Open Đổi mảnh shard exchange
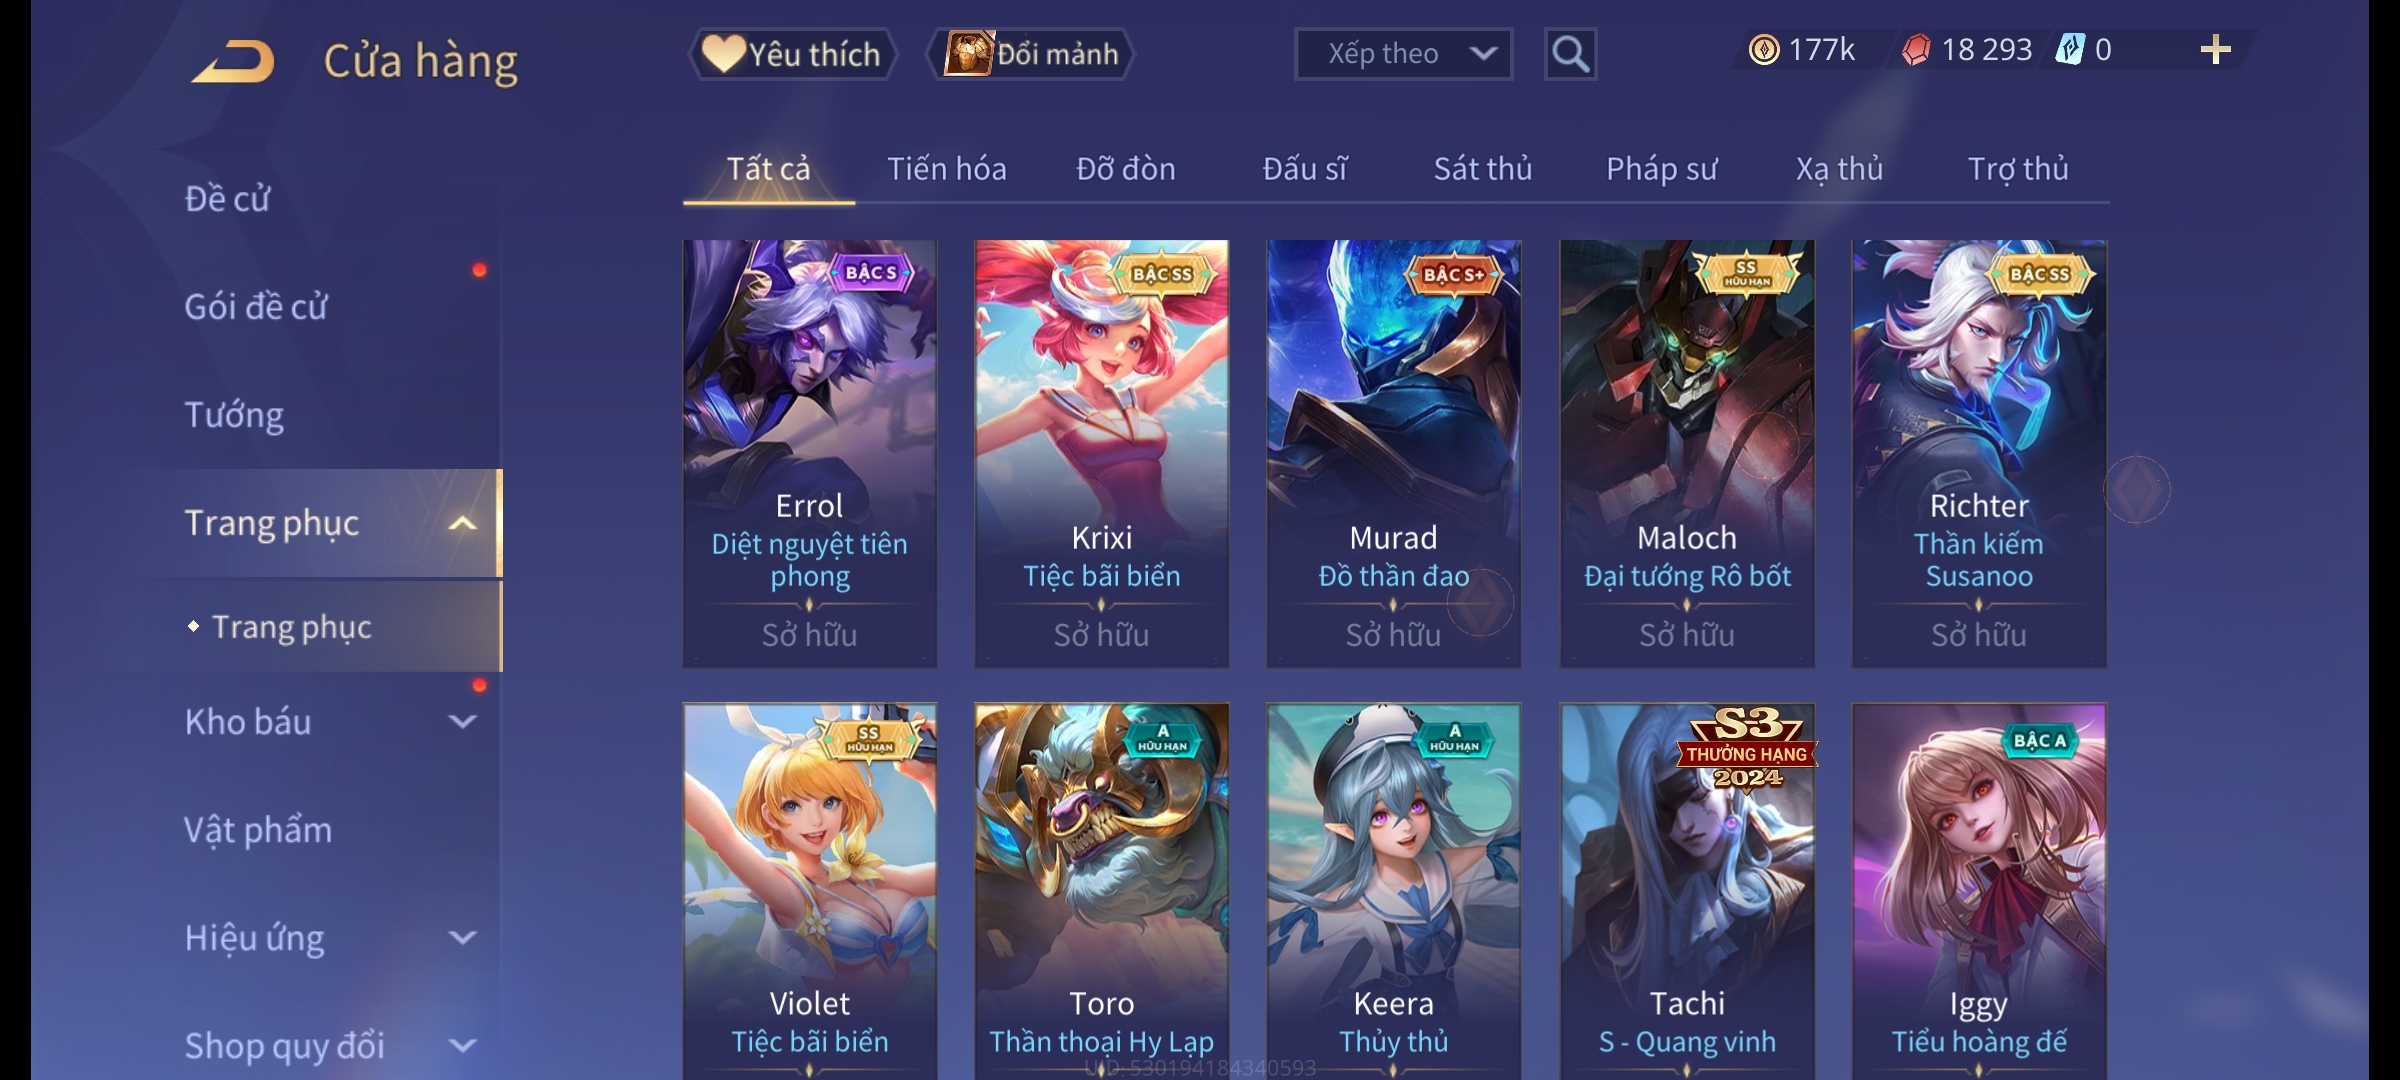The height and width of the screenshot is (1080, 2400). pos(1031,54)
